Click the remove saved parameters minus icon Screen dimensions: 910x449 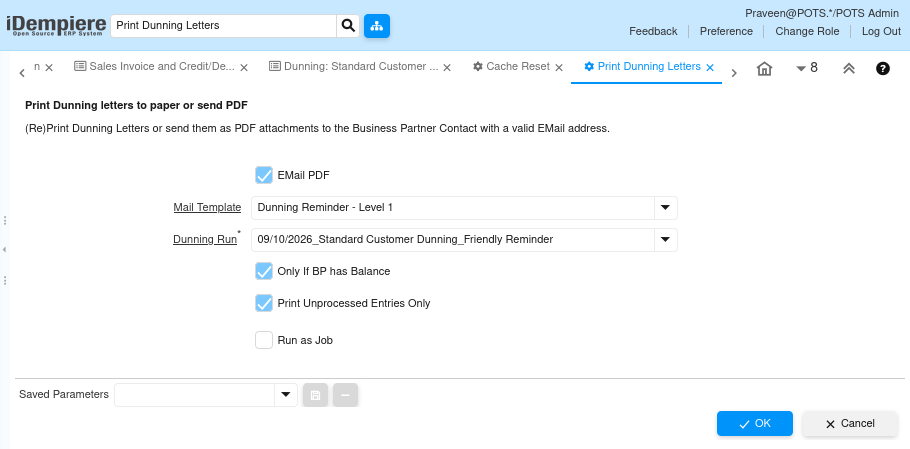tap(345, 395)
